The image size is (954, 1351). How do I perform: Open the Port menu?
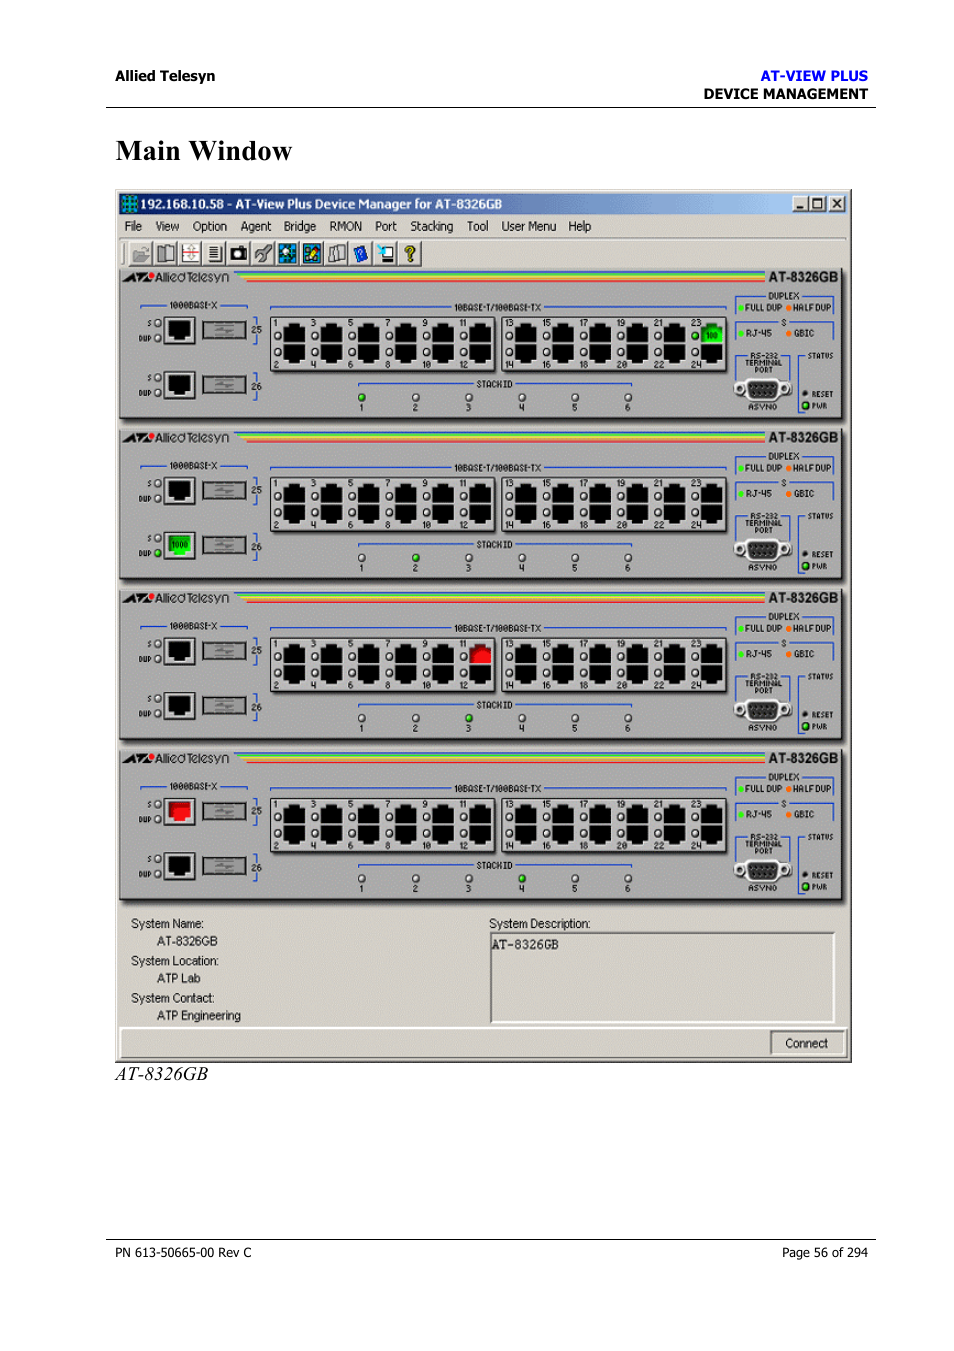coord(386,227)
